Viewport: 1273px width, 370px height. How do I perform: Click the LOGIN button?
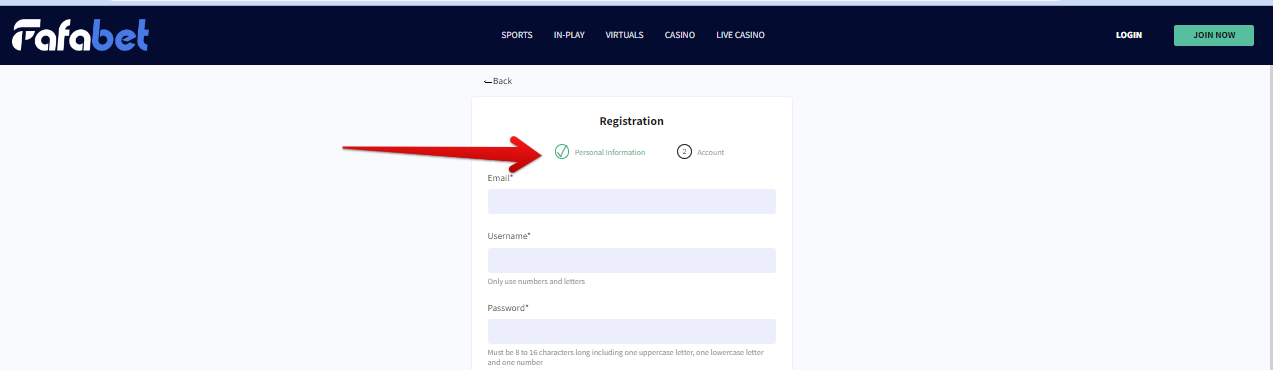tap(1129, 35)
